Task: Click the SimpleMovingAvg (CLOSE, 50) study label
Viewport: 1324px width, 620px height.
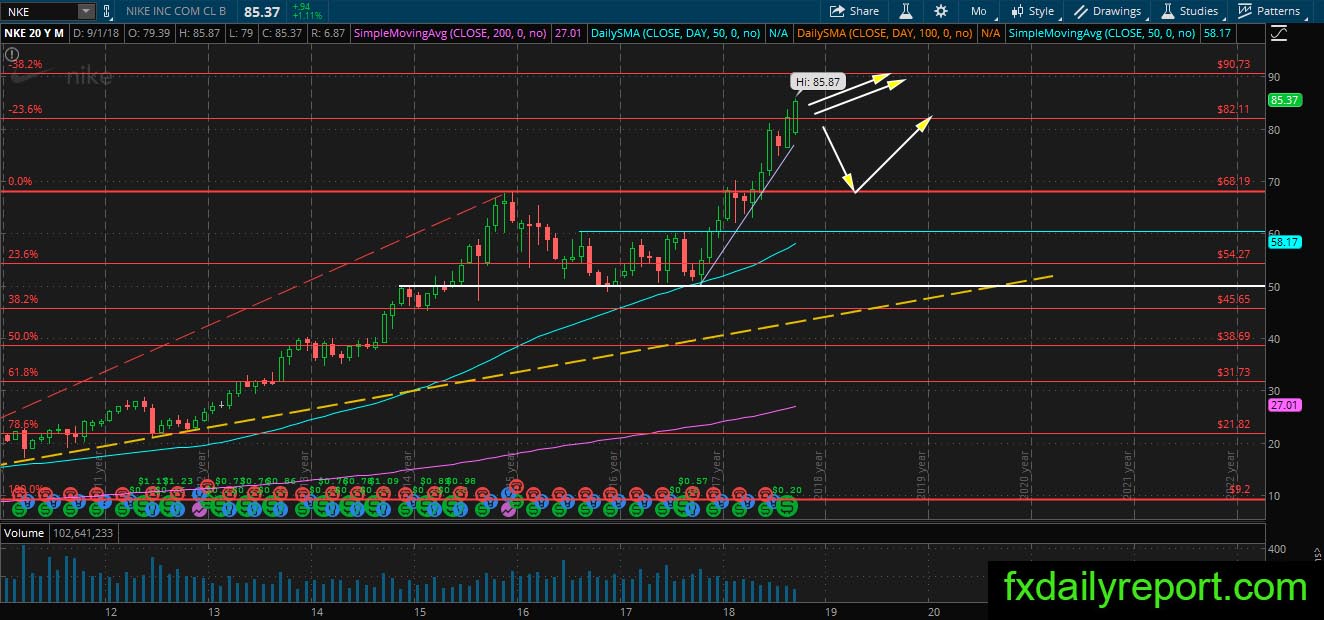Action: click(x=1102, y=33)
